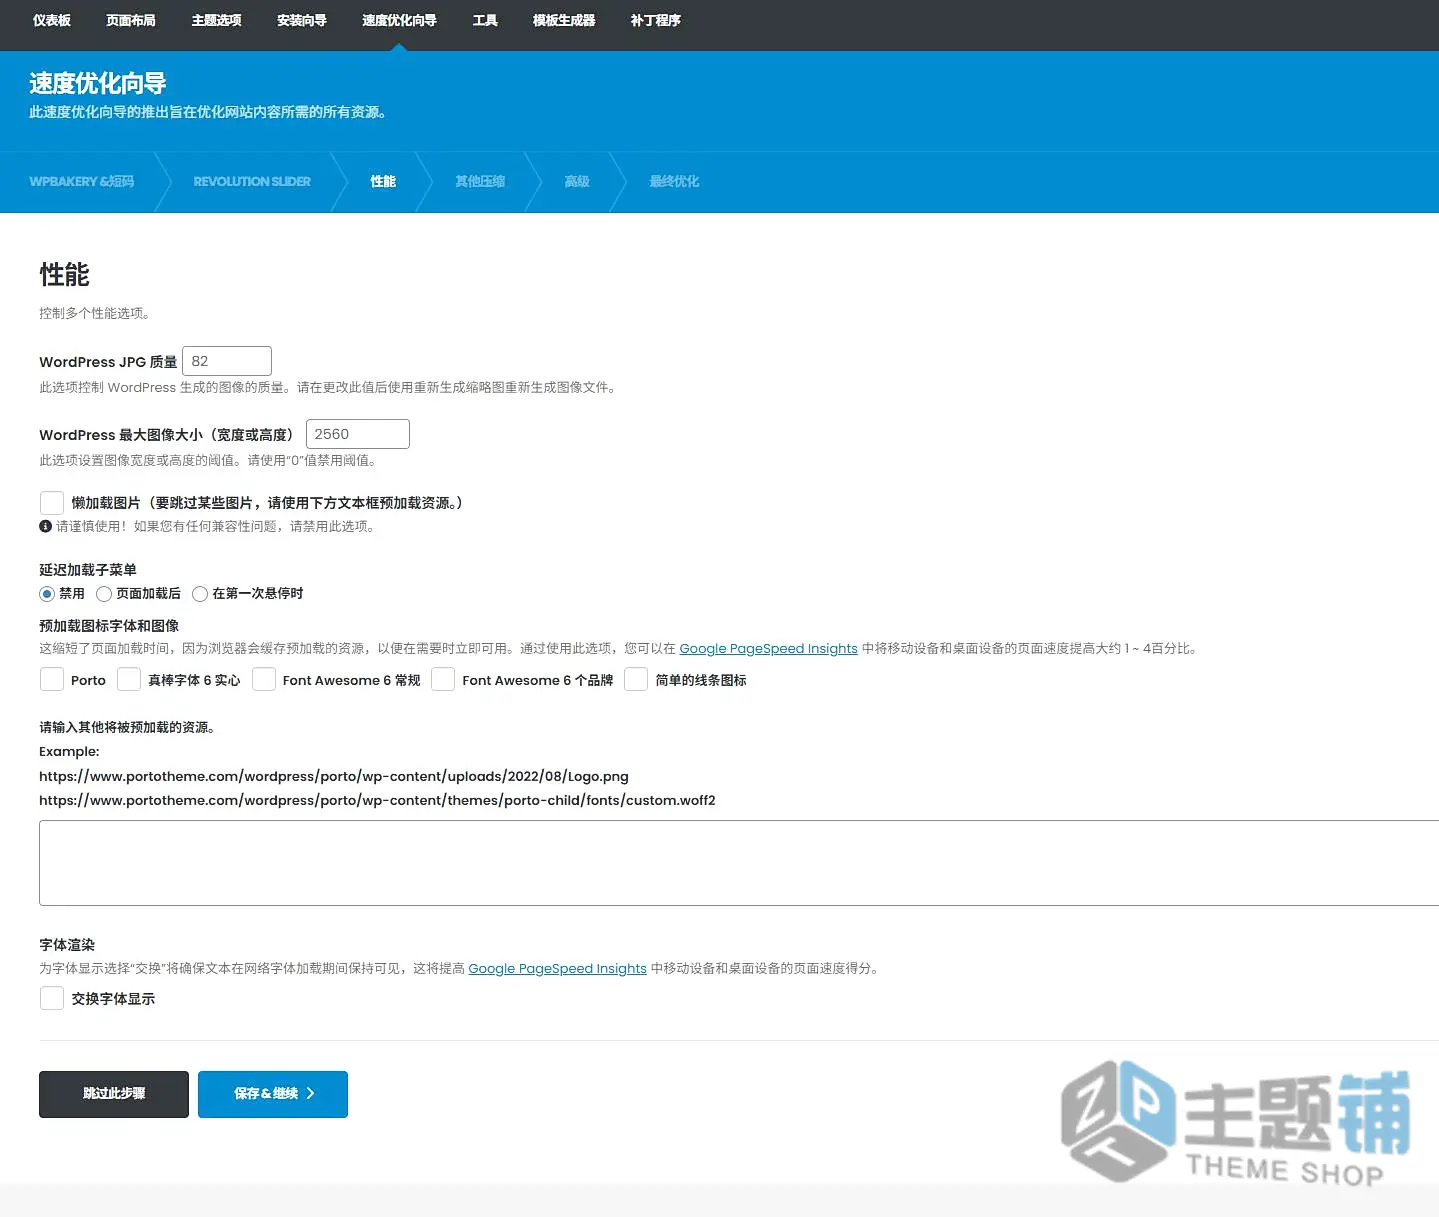The image size is (1439, 1217).
Task: Click the 保存 & 继续 button
Action: (x=273, y=1094)
